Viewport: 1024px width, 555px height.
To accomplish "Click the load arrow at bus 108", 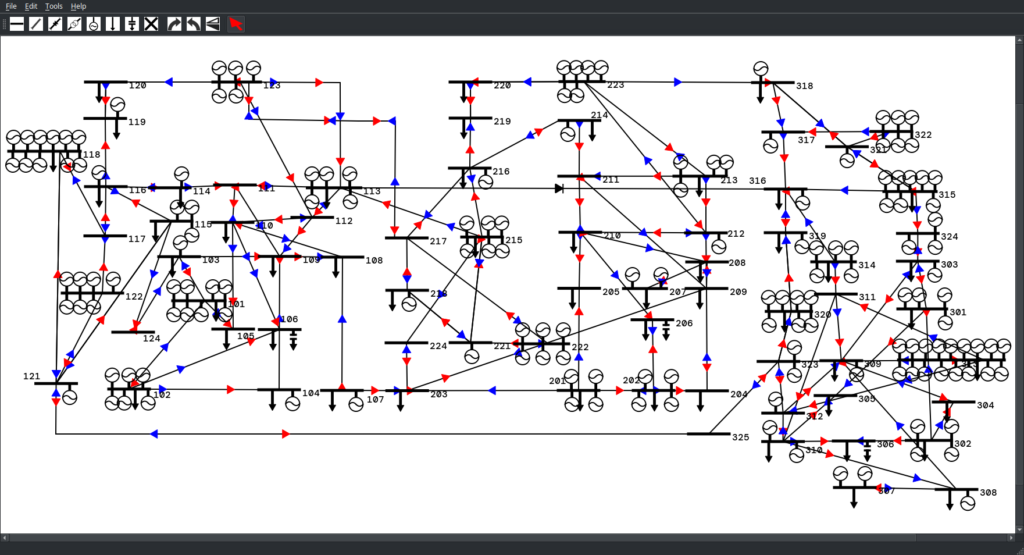I will pos(336,268).
